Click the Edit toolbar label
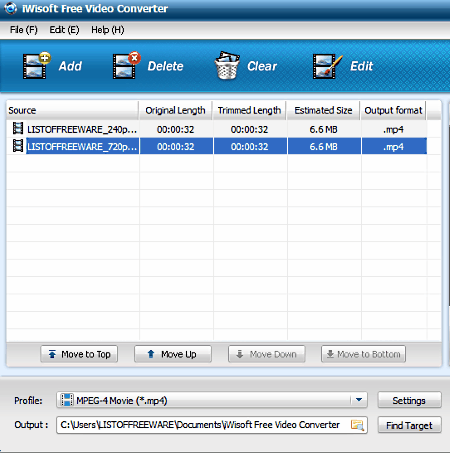450x453 pixels. click(x=361, y=66)
